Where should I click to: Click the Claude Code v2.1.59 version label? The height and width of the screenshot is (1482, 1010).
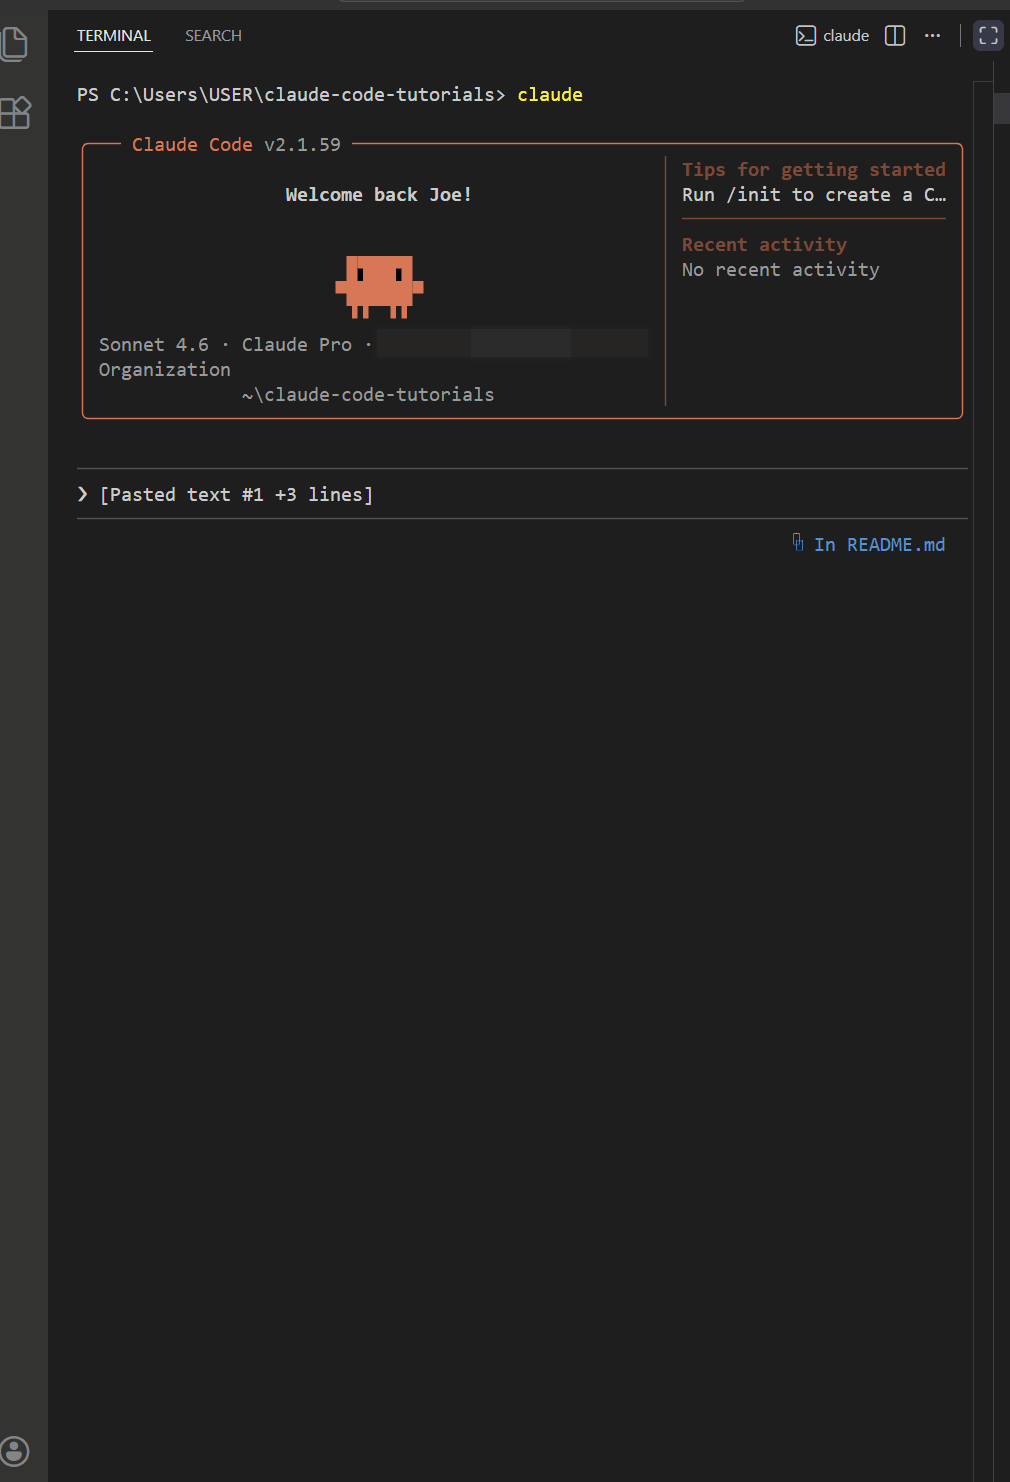pos(235,144)
